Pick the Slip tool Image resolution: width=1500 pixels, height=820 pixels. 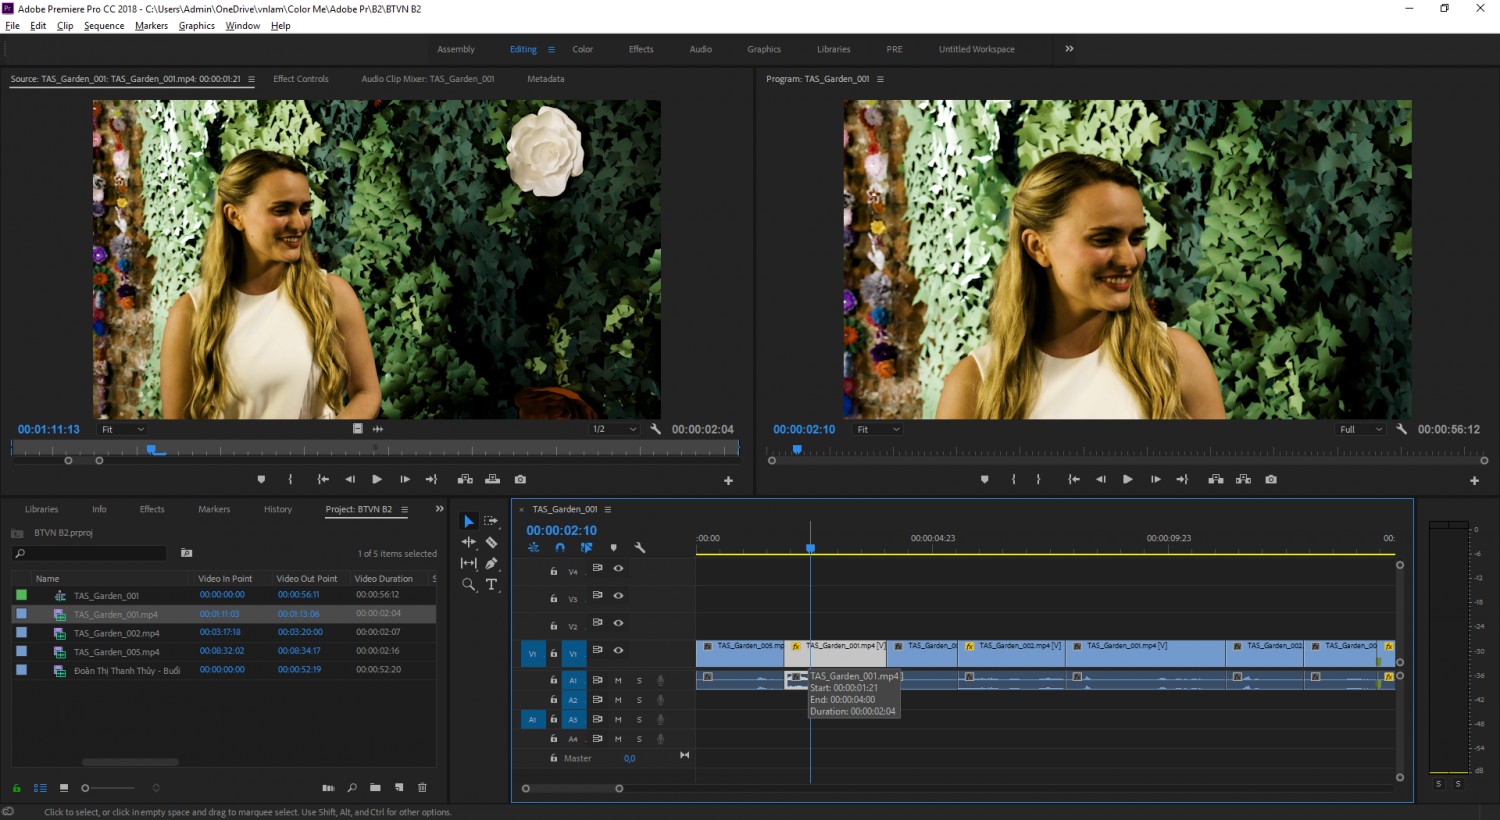click(x=468, y=563)
